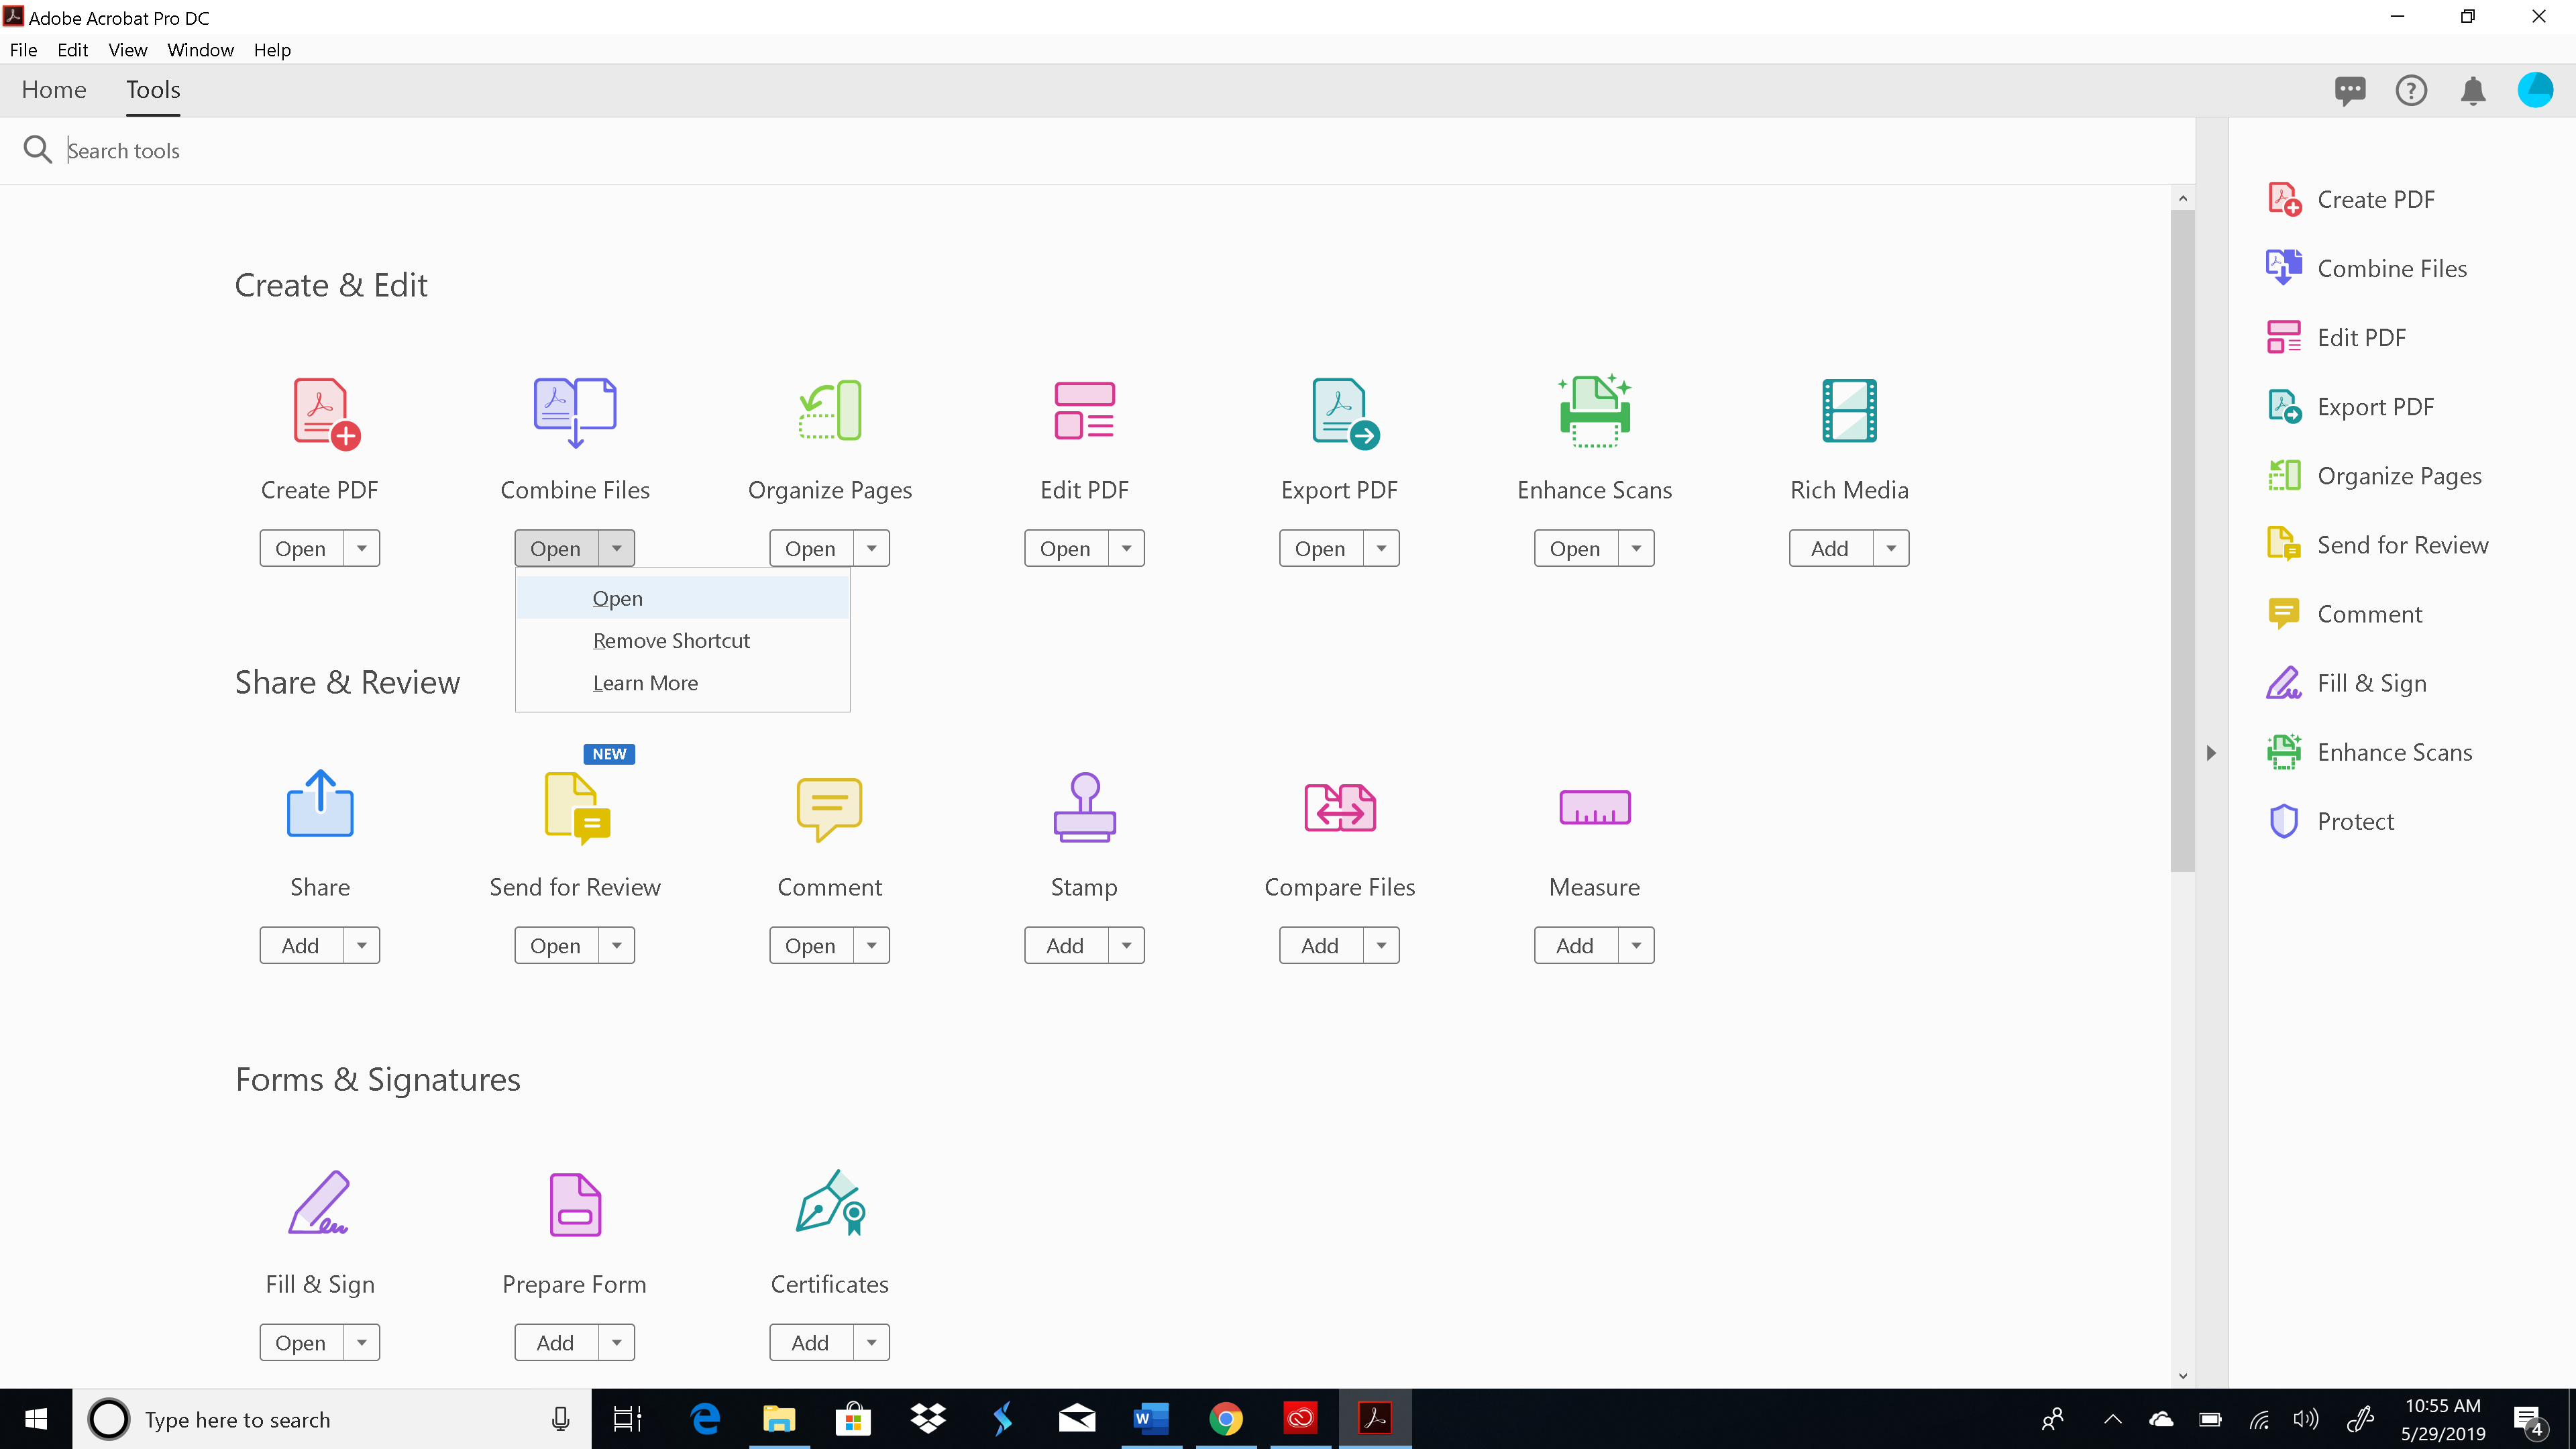Image resolution: width=2576 pixels, height=1449 pixels.
Task: Open the Fill & Sign tool
Action: 299,1341
